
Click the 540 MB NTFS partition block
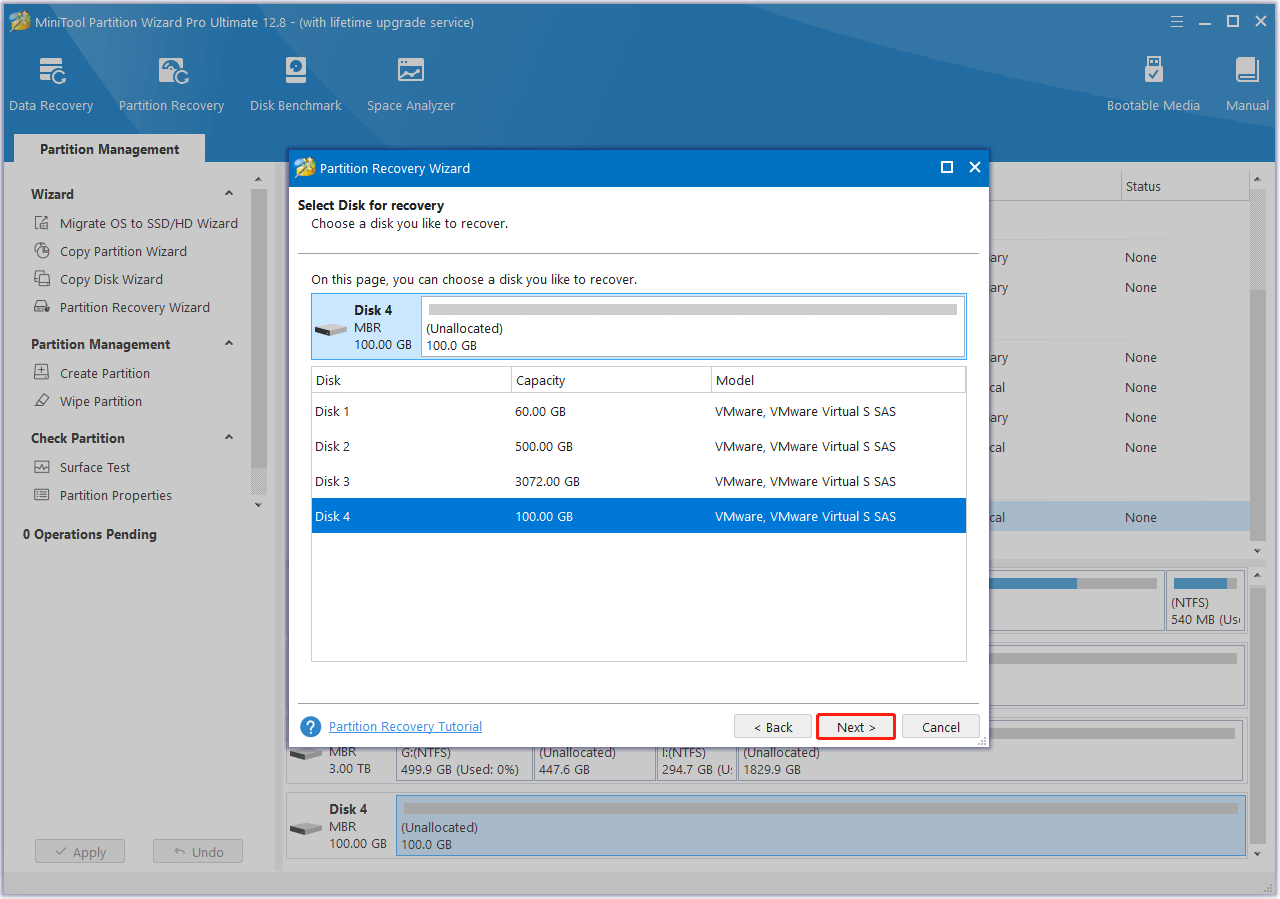tap(1205, 600)
